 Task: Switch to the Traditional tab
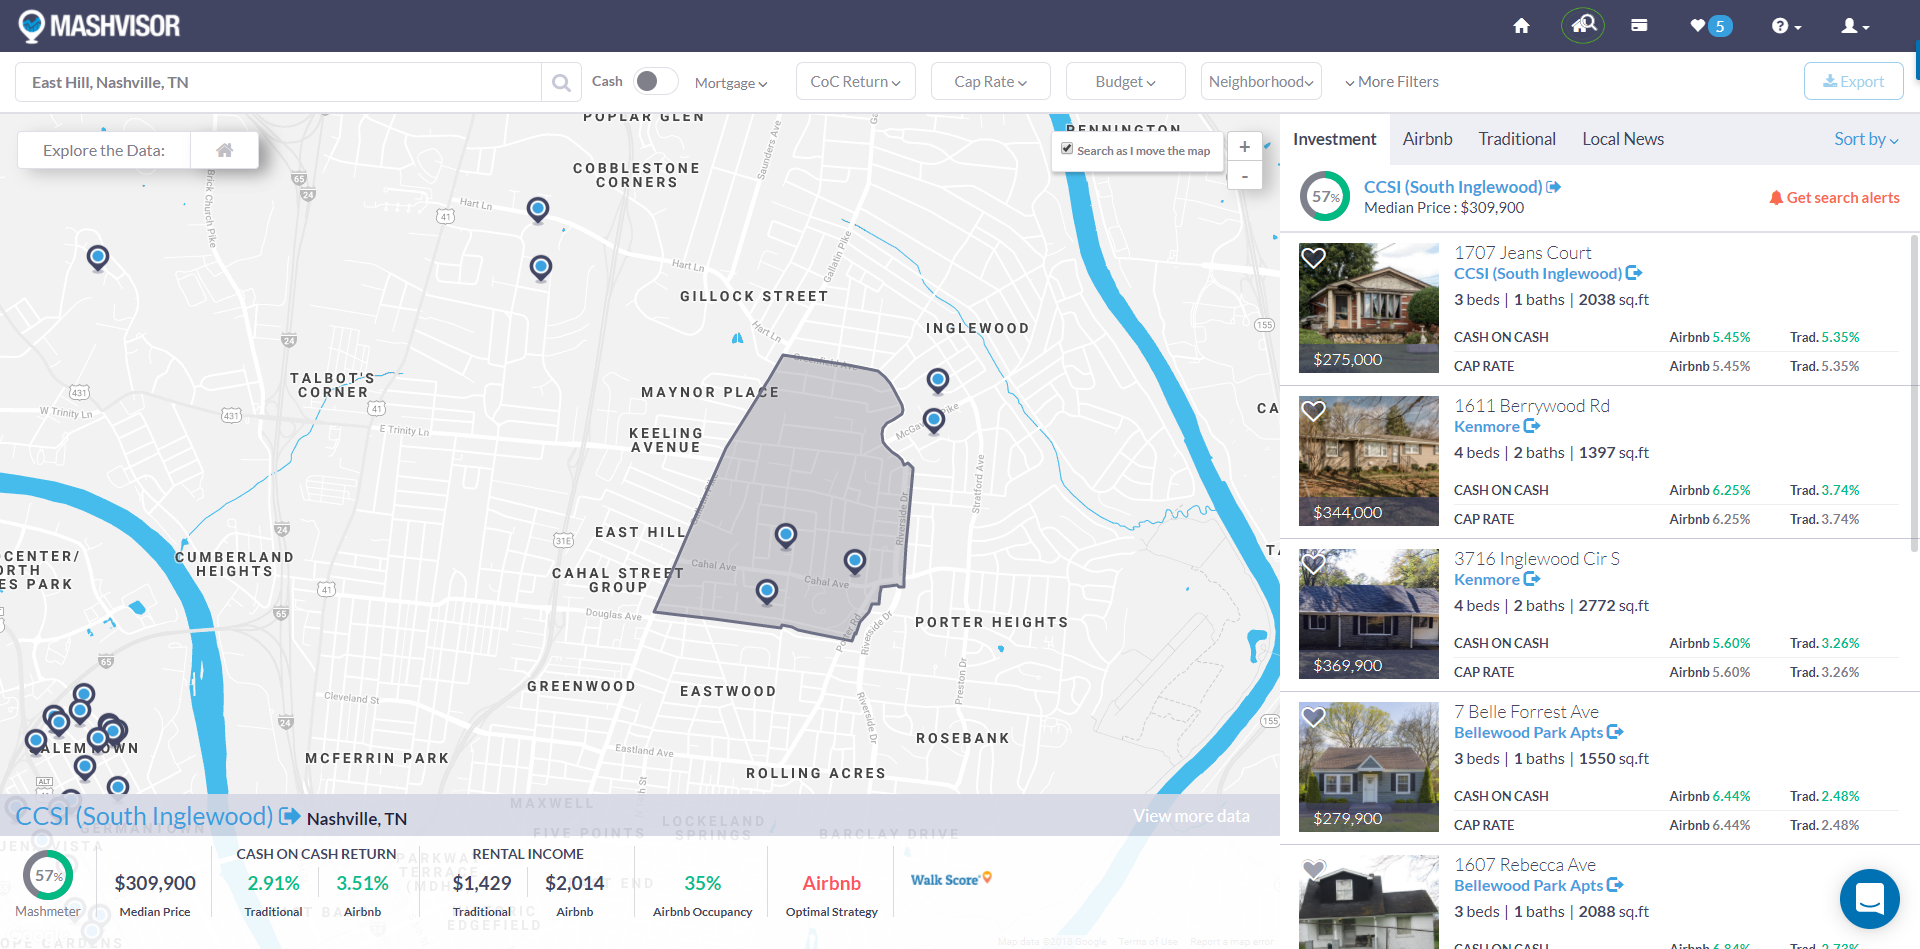tap(1517, 139)
